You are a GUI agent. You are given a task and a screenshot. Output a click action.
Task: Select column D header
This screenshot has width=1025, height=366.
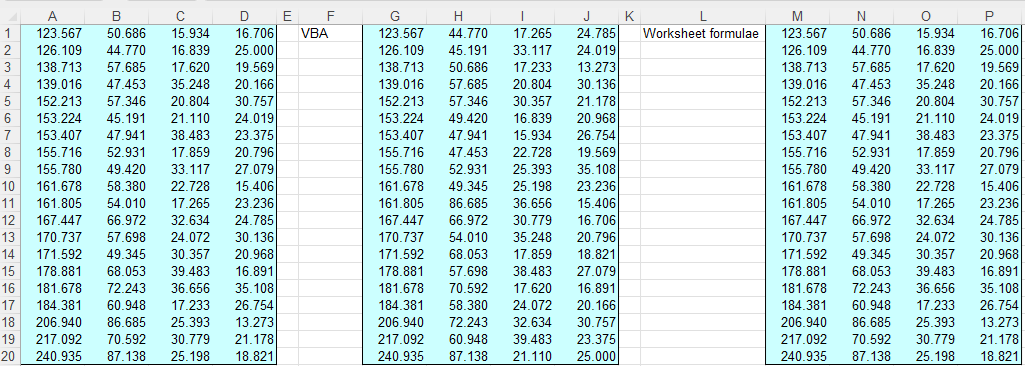click(244, 16)
